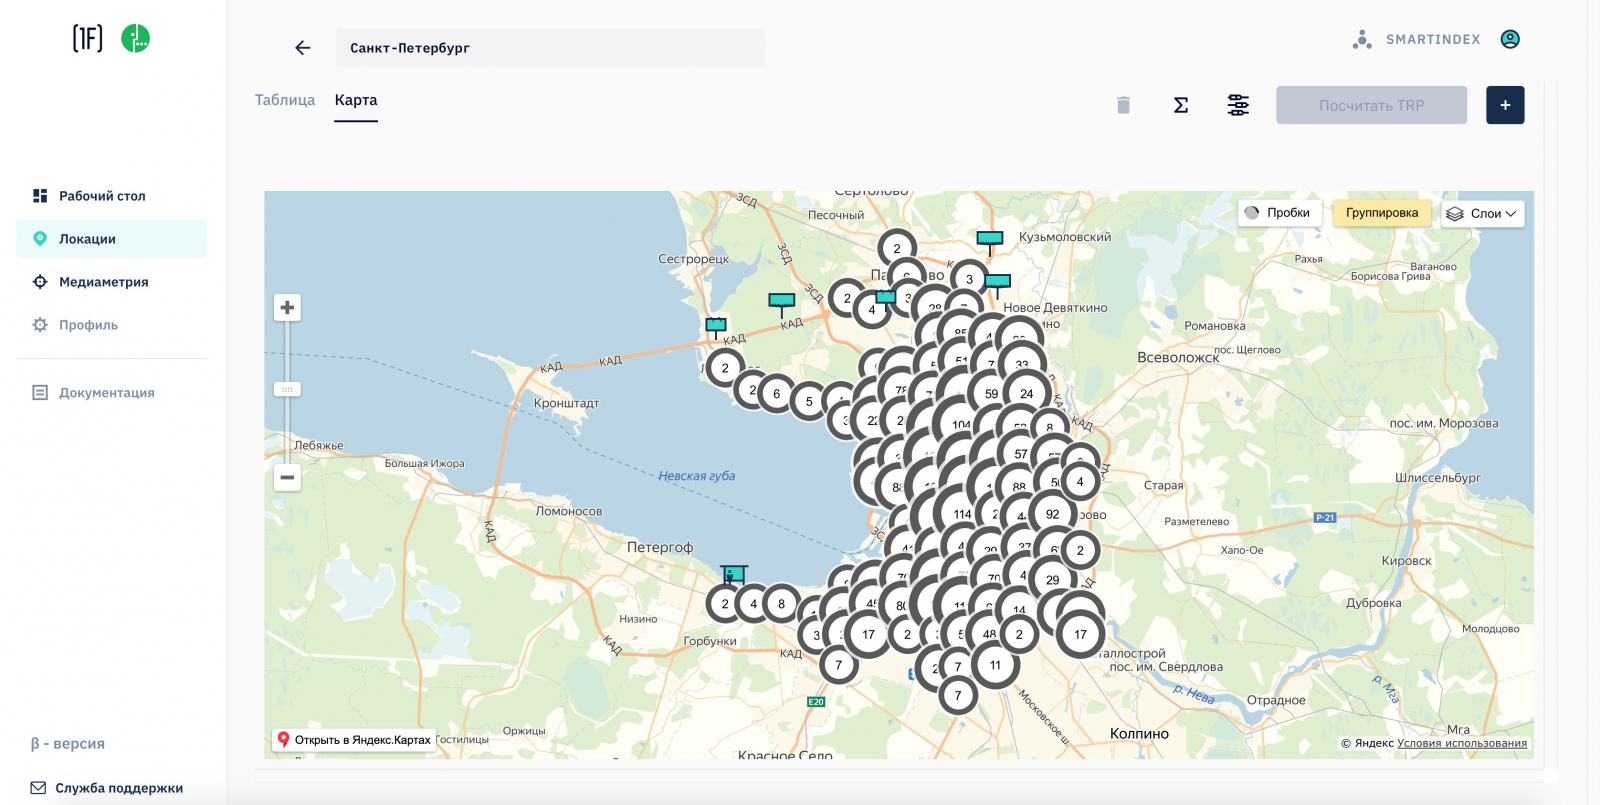Zoom out the map with minus button

point(287,477)
